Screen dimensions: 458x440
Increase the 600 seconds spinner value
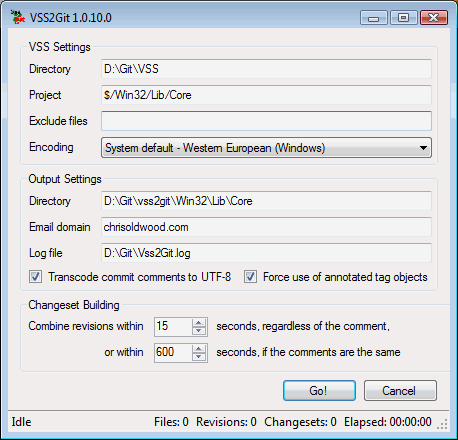coord(199,348)
